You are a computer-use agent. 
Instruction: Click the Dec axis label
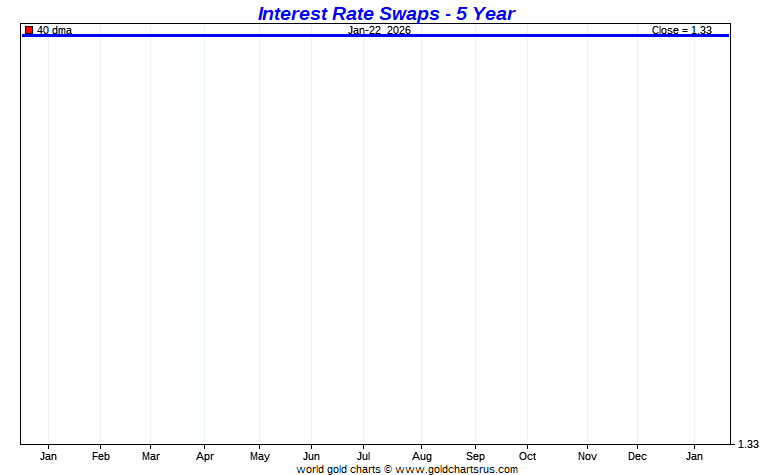(x=637, y=456)
